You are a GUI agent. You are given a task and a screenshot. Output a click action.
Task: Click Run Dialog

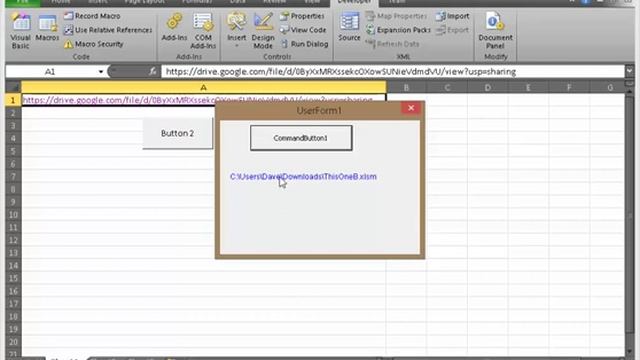pyautogui.click(x=304, y=44)
